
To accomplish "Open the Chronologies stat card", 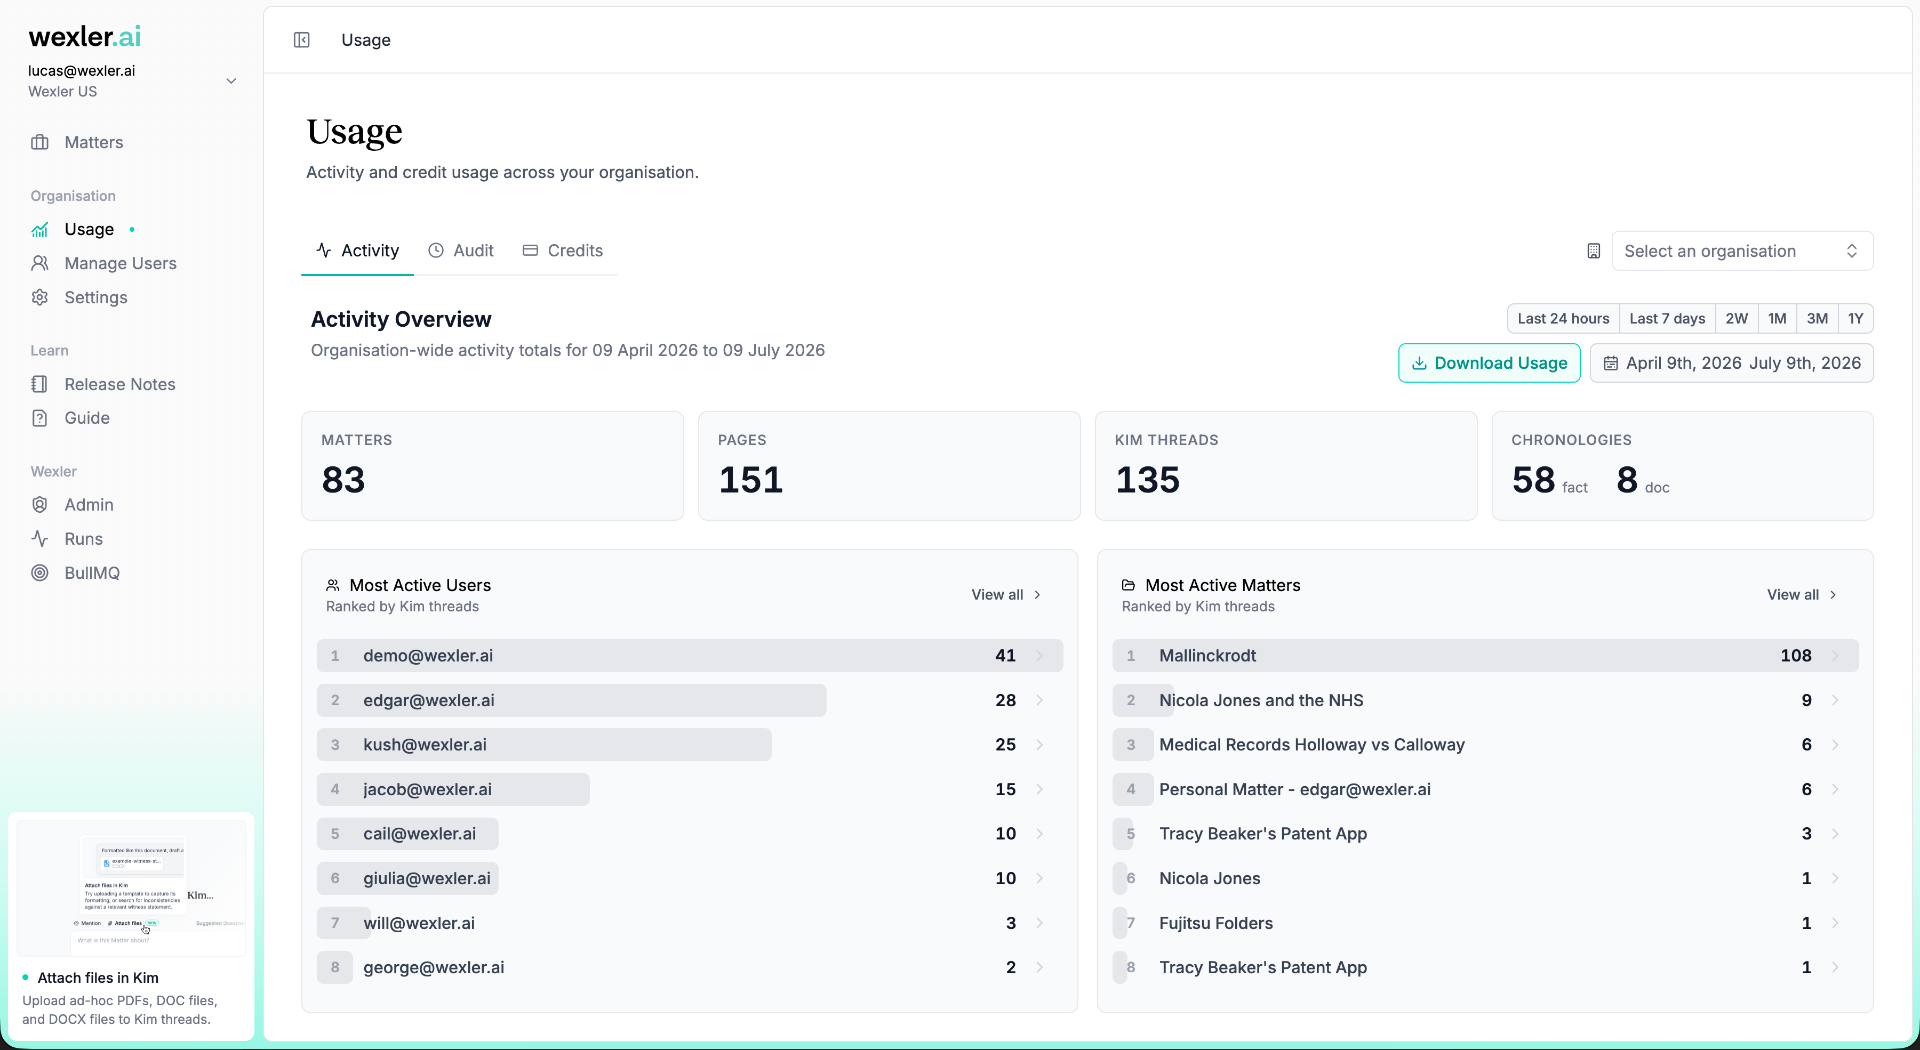I will point(1682,466).
